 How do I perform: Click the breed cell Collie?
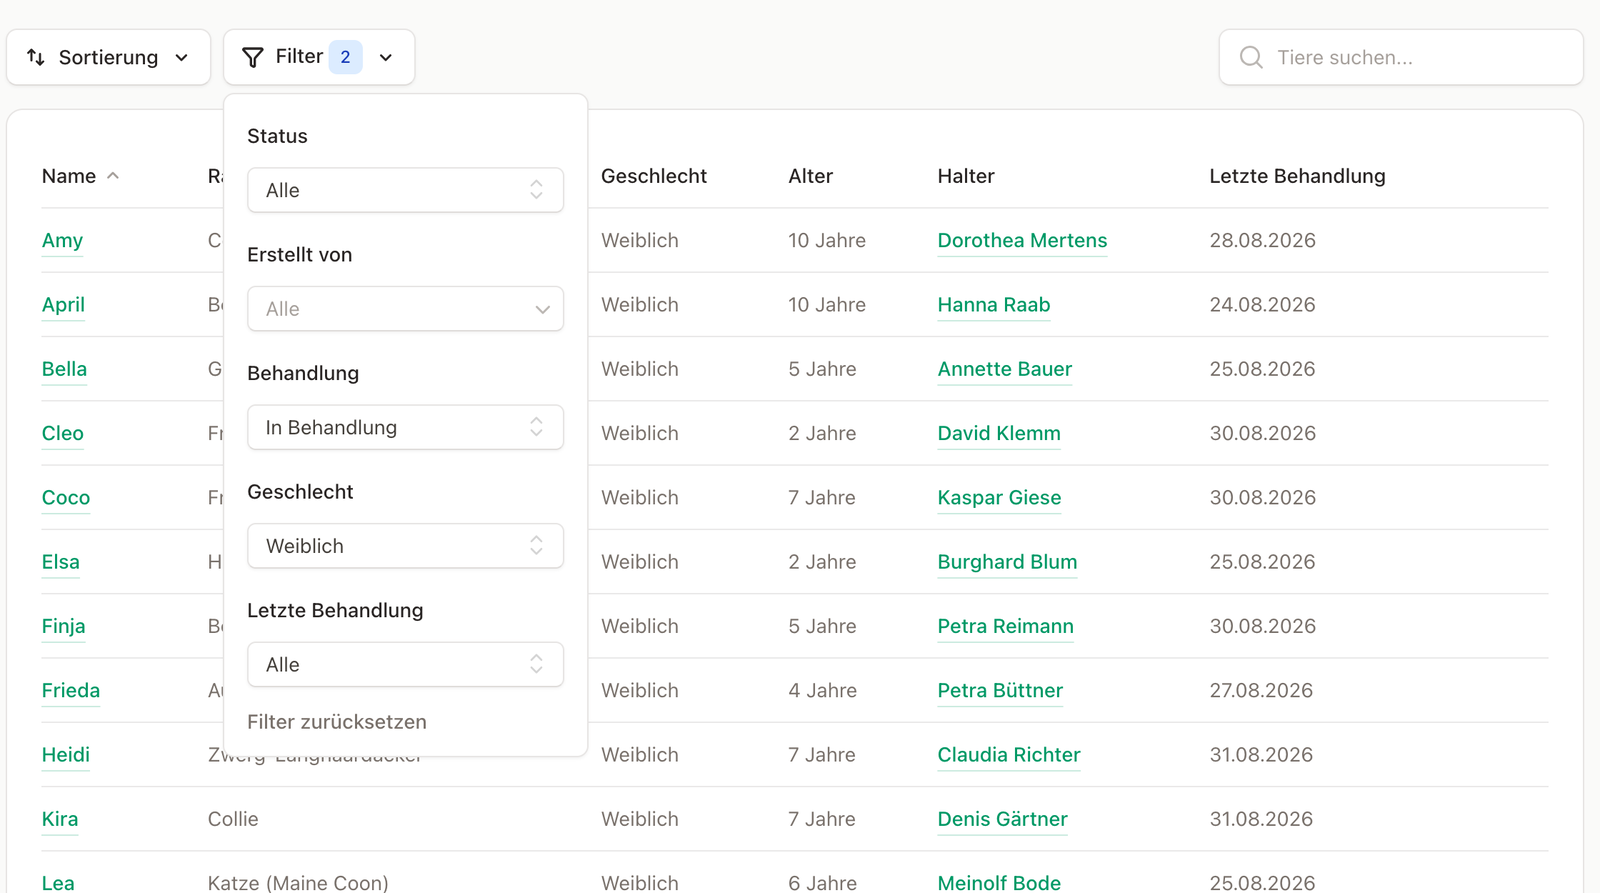233,819
